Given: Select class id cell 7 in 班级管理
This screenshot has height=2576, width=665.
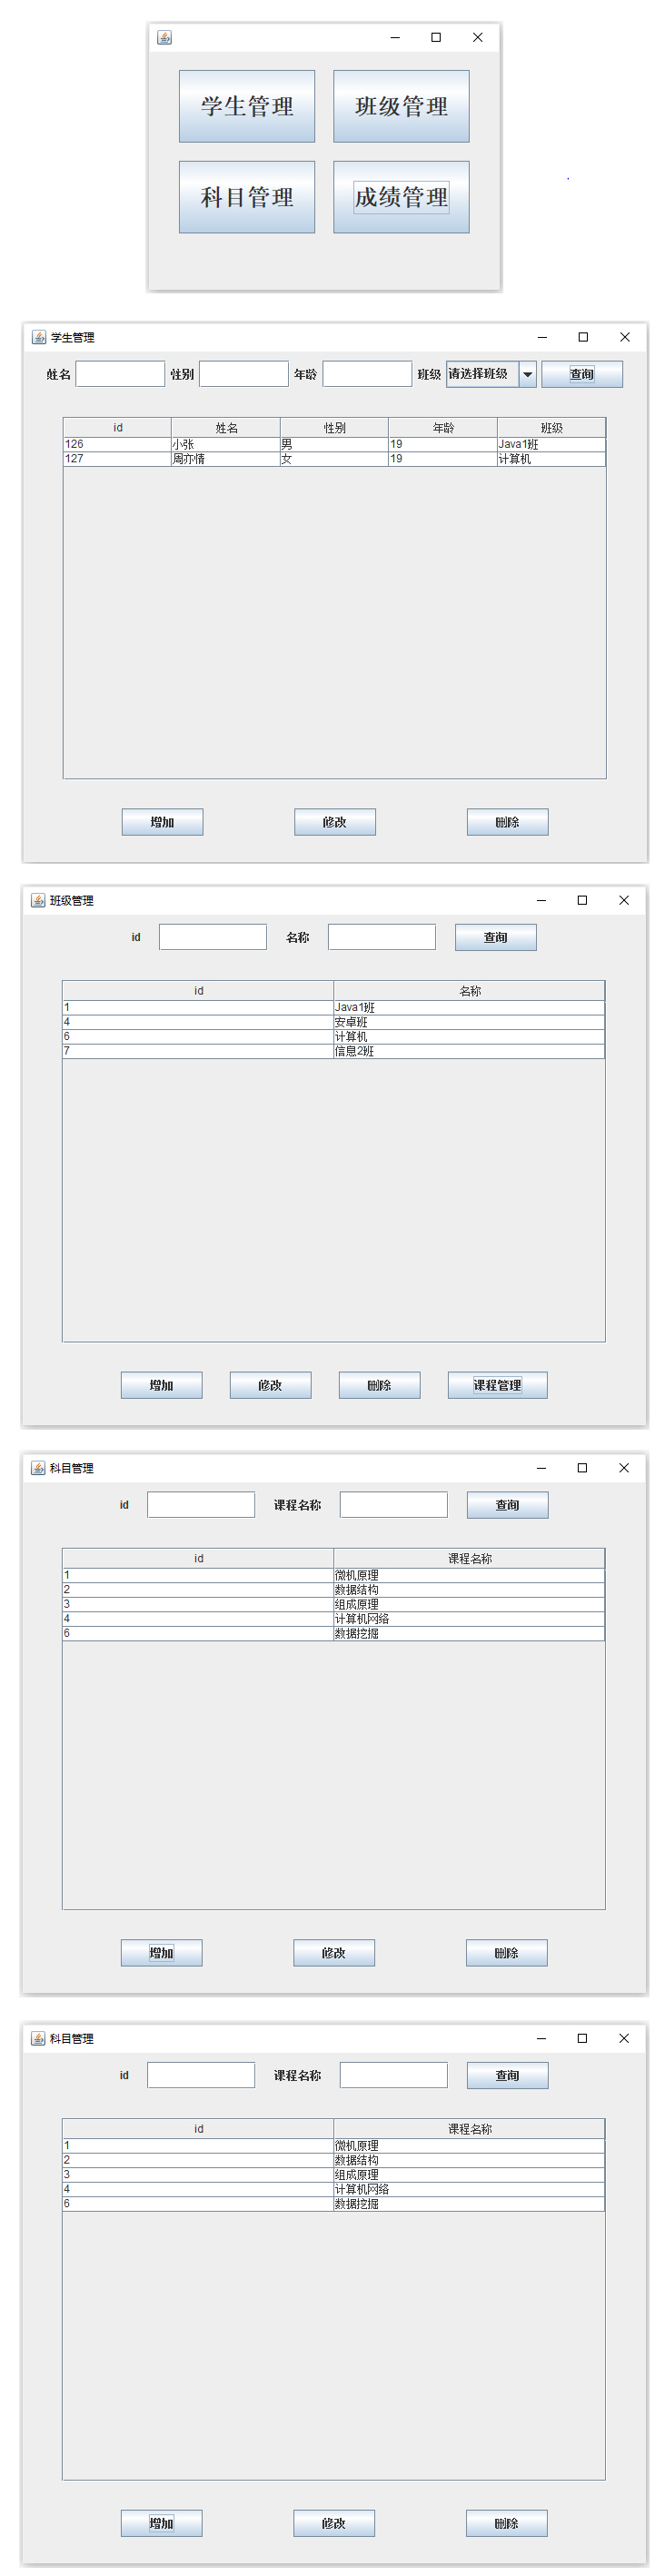Looking at the screenshot, I should tap(198, 1051).
